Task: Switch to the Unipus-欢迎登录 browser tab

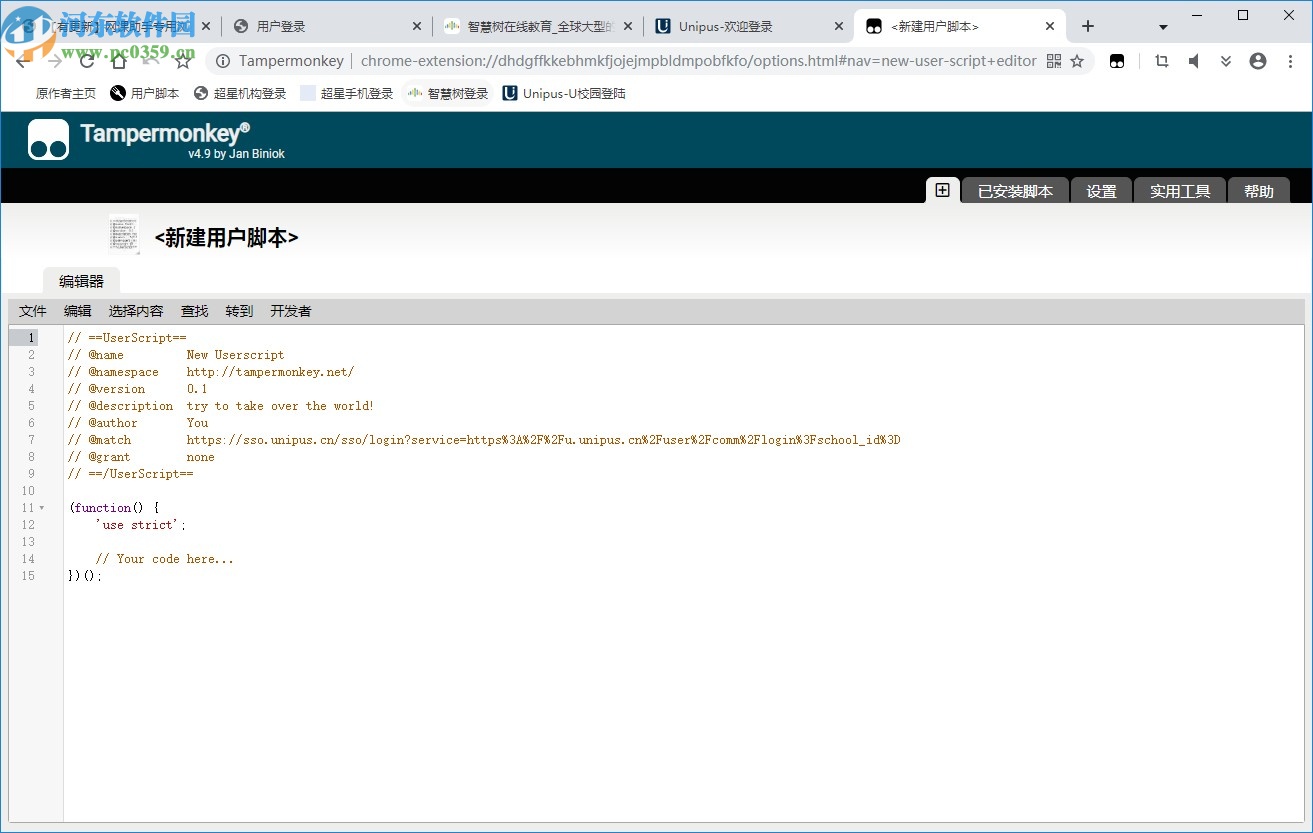Action: click(749, 26)
